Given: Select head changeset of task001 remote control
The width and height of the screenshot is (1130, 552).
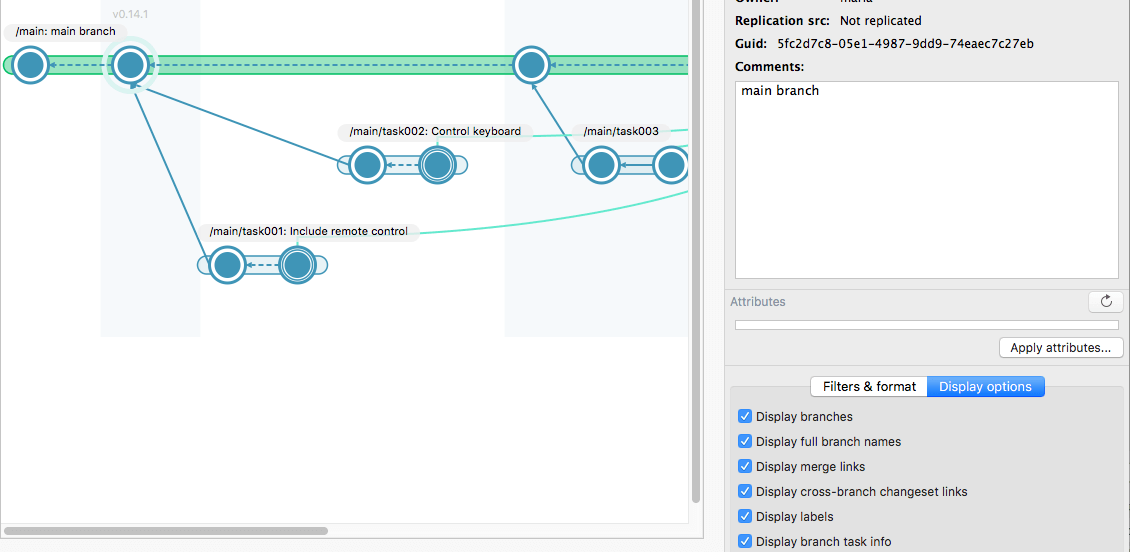Looking at the screenshot, I should [297, 265].
